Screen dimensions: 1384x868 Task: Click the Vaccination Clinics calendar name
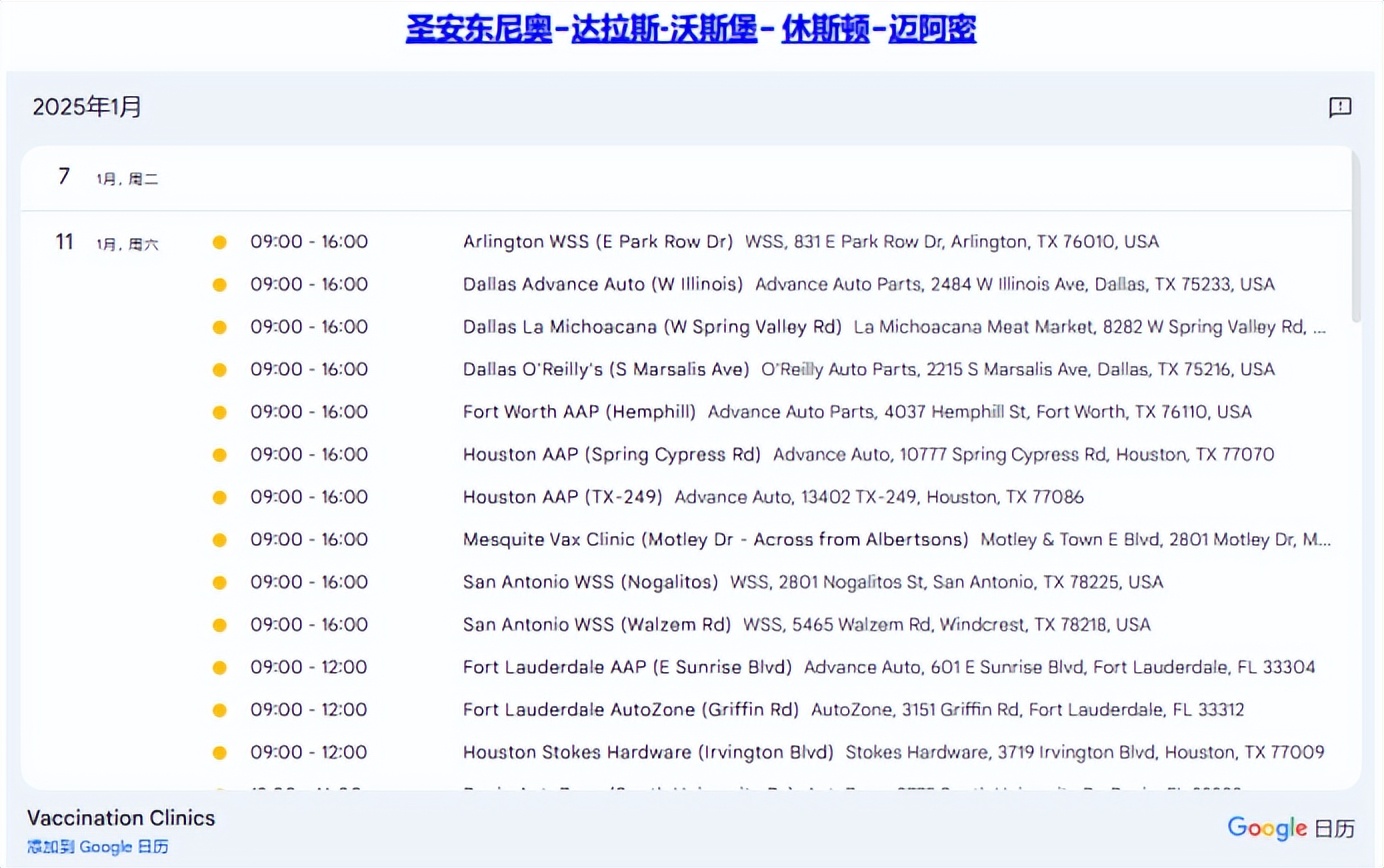point(121,818)
